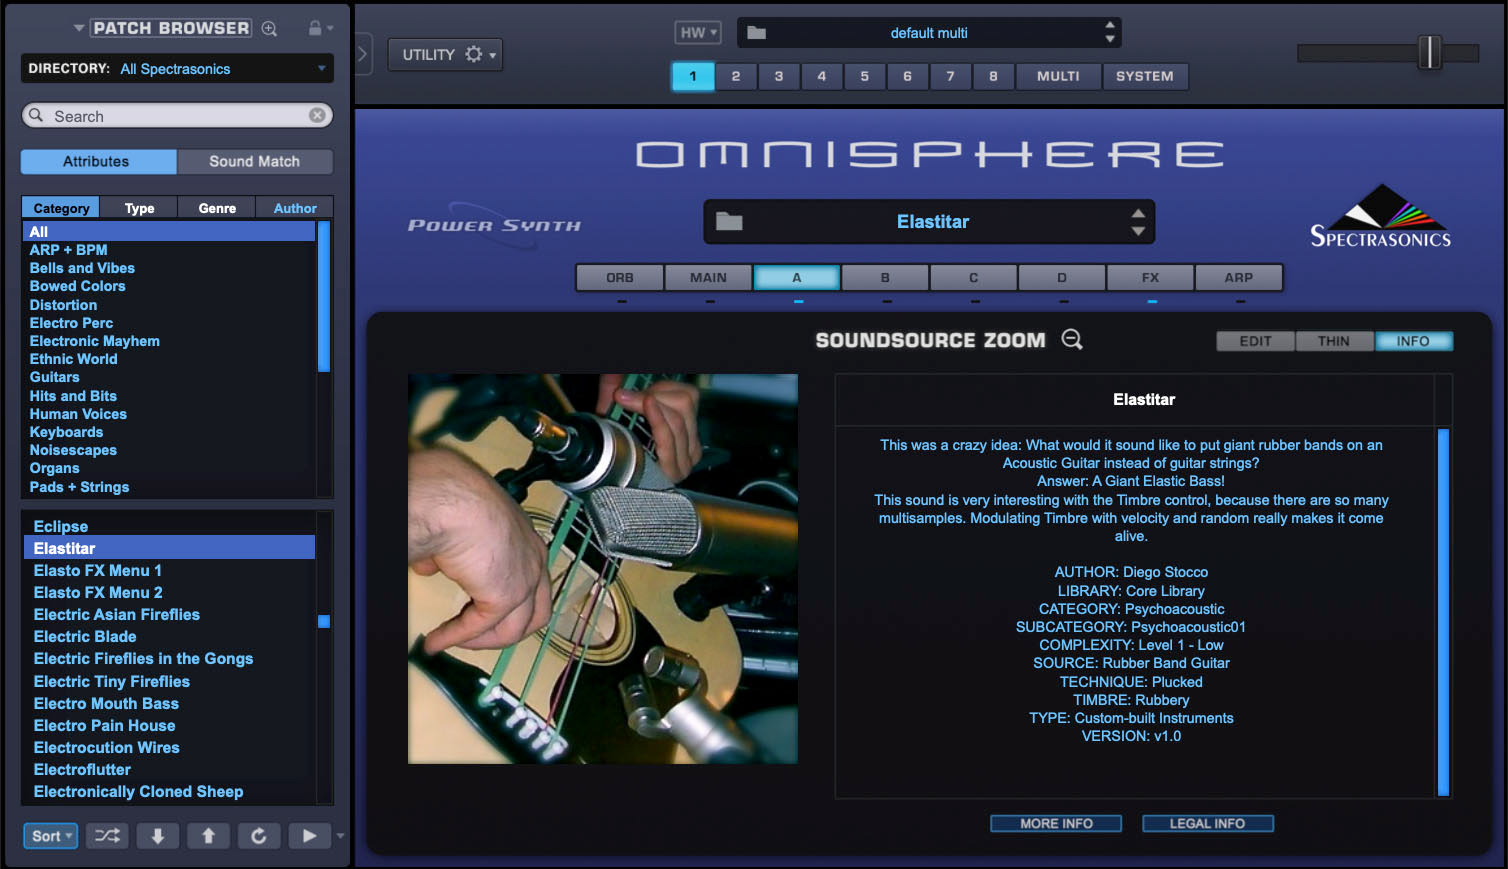Step to previous patch with up arrow
This screenshot has width=1508, height=869.
click(x=209, y=836)
